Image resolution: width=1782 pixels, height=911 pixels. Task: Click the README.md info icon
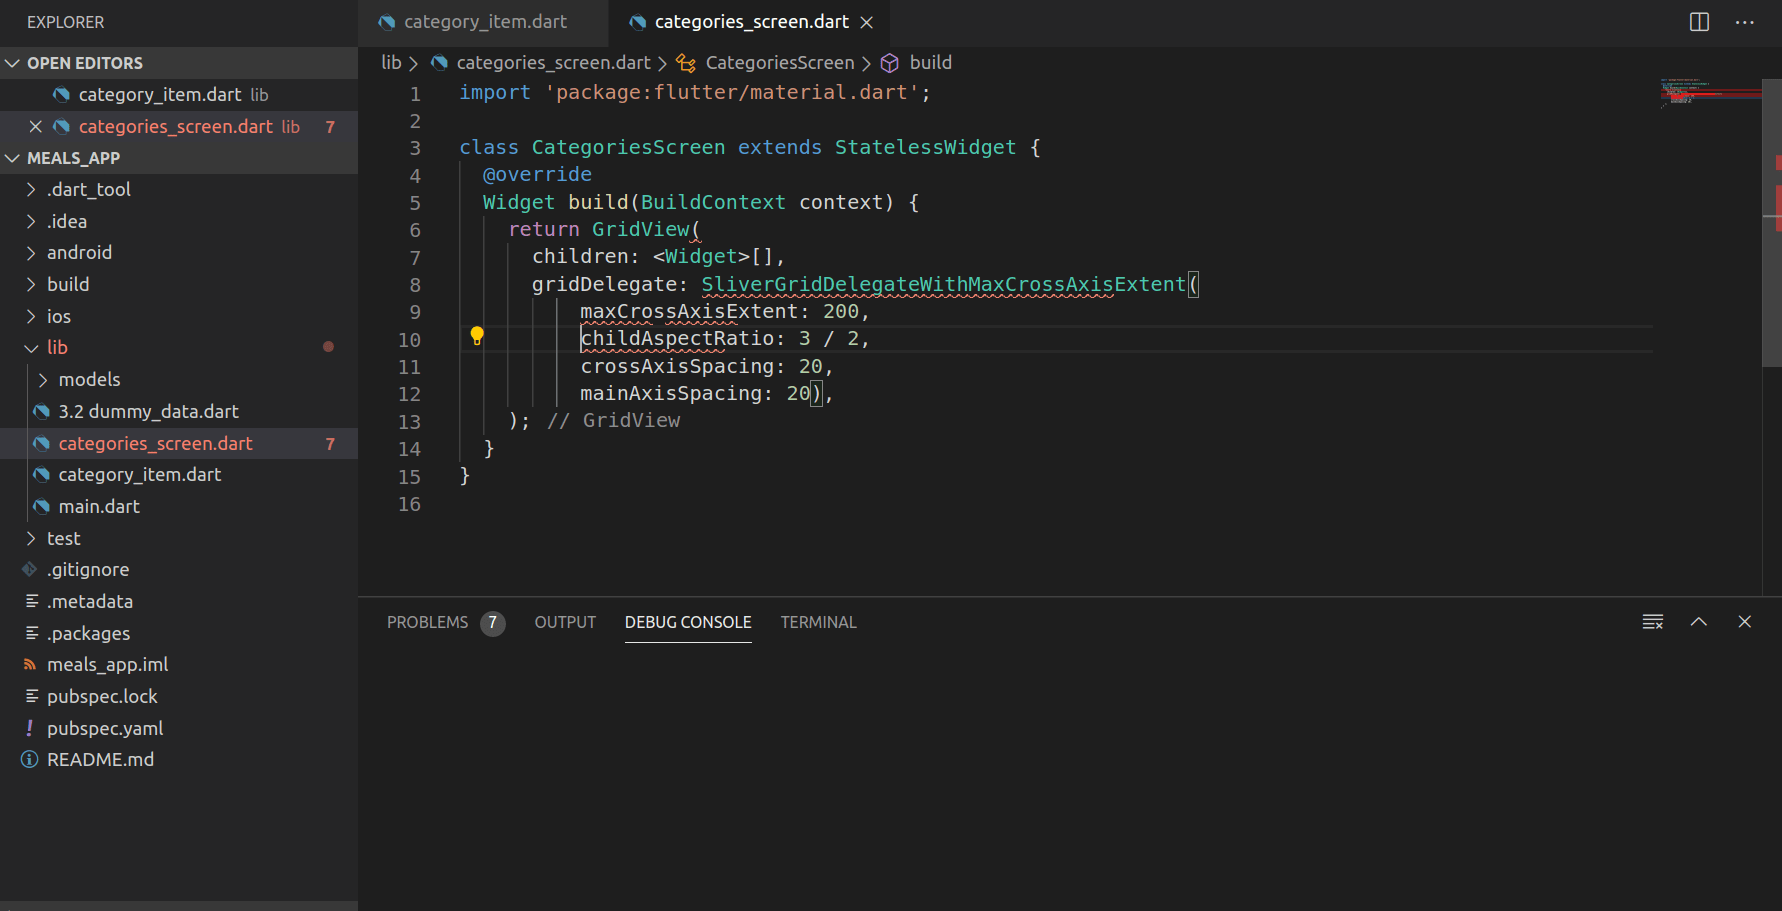pos(30,760)
